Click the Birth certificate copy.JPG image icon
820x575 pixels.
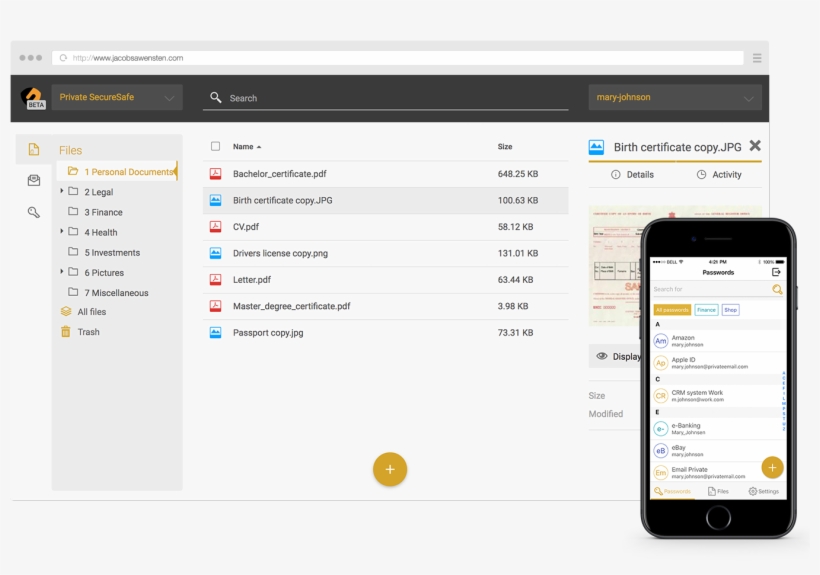tap(215, 200)
